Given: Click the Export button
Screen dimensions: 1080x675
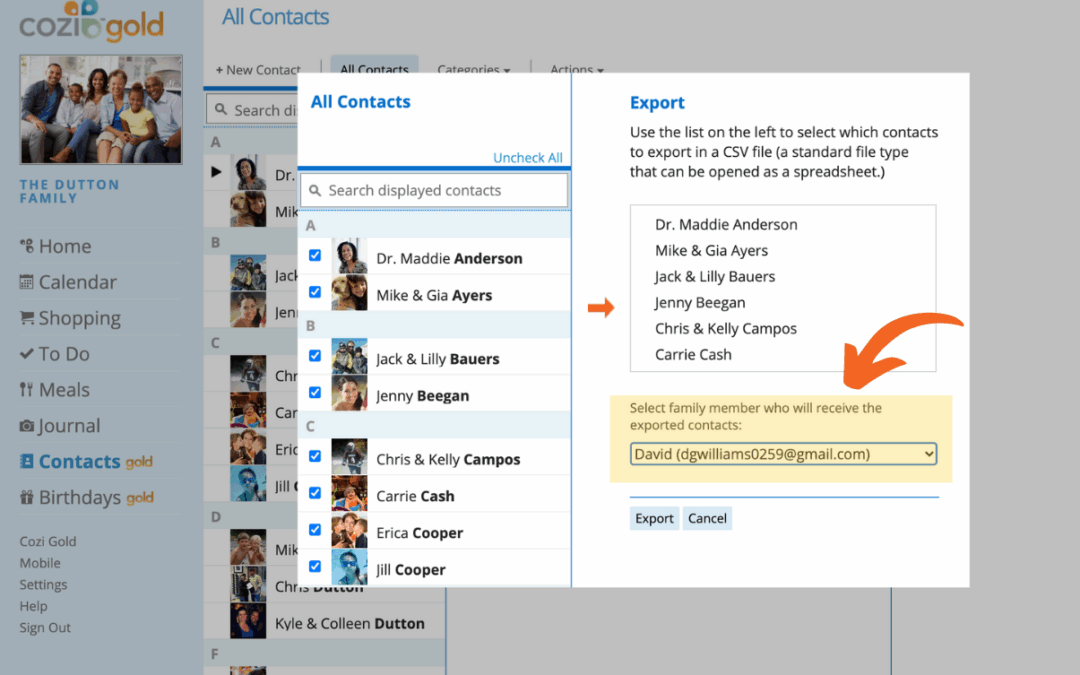Looking at the screenshot, I should pyautogui.click(x=654, y=518).
